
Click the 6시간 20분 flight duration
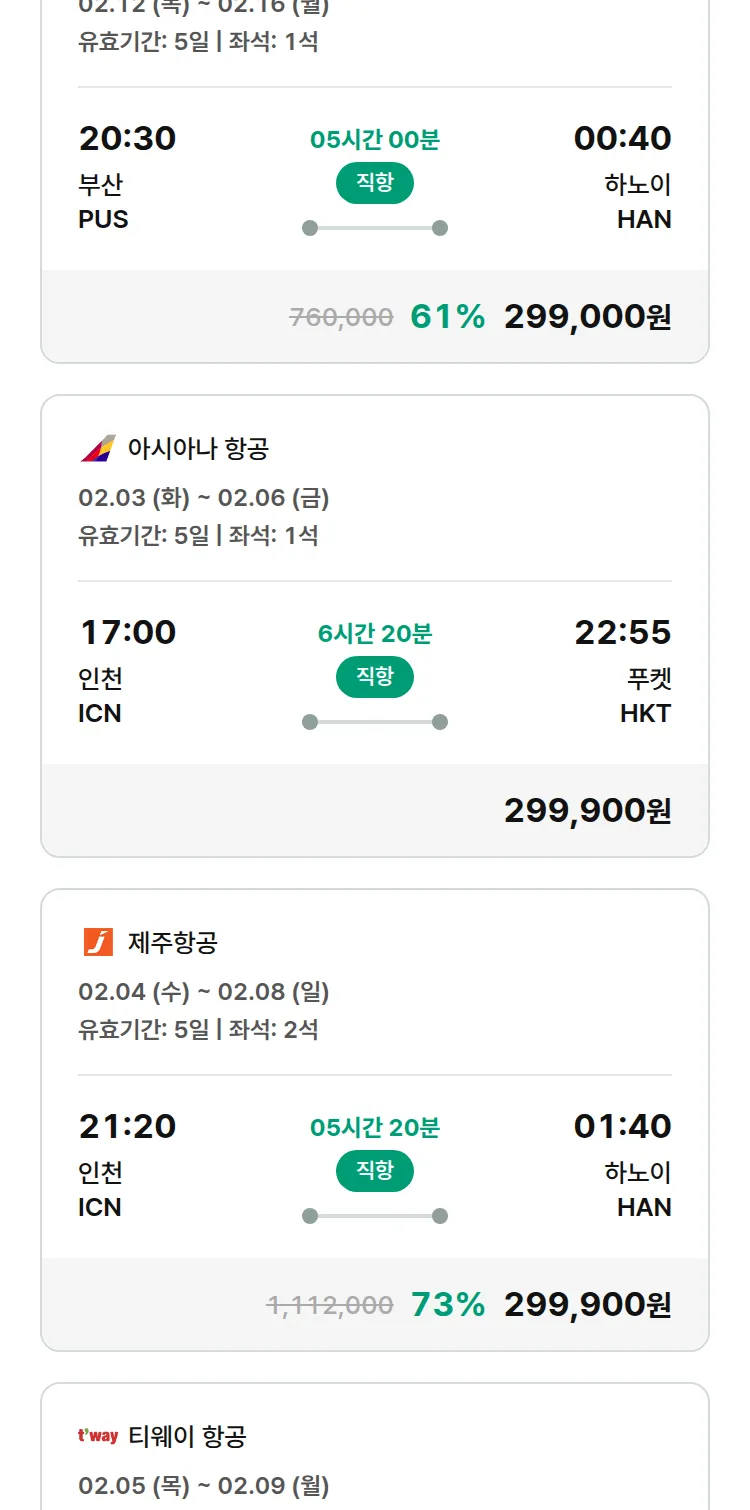coord(375,634)
